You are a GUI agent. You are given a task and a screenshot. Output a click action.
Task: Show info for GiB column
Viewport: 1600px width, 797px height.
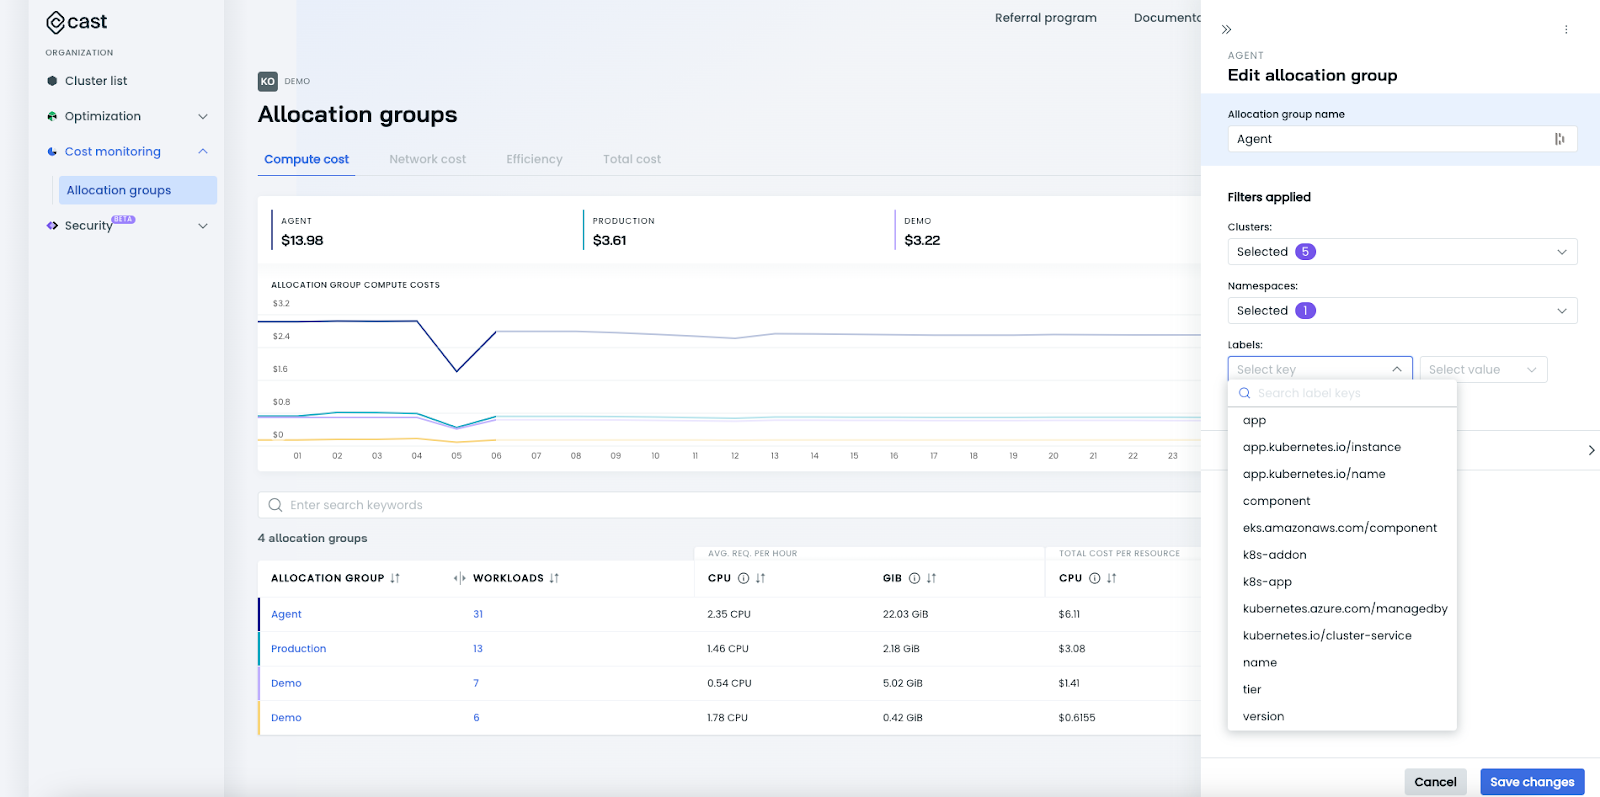914,578
